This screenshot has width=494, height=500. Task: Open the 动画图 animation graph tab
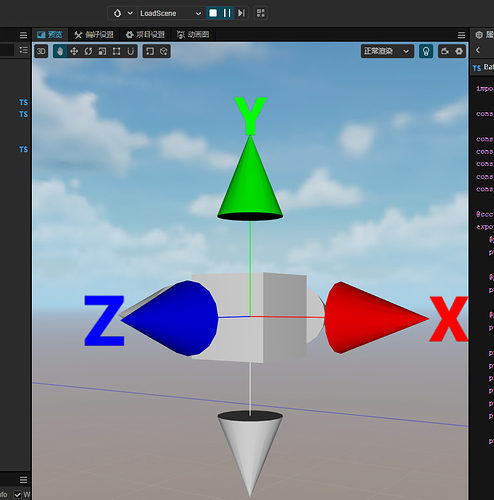193,35
